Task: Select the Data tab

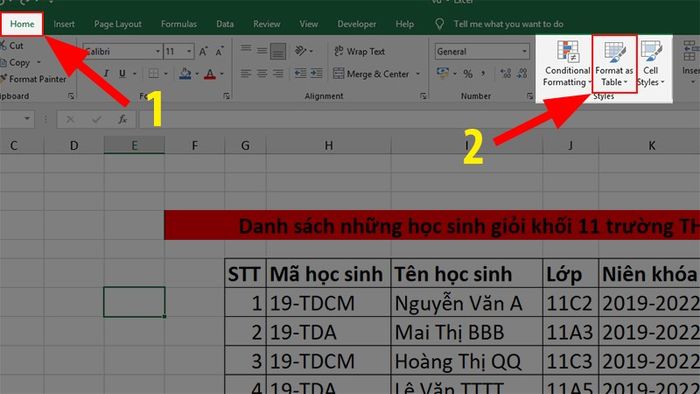Action: click(x=225, y=24)
